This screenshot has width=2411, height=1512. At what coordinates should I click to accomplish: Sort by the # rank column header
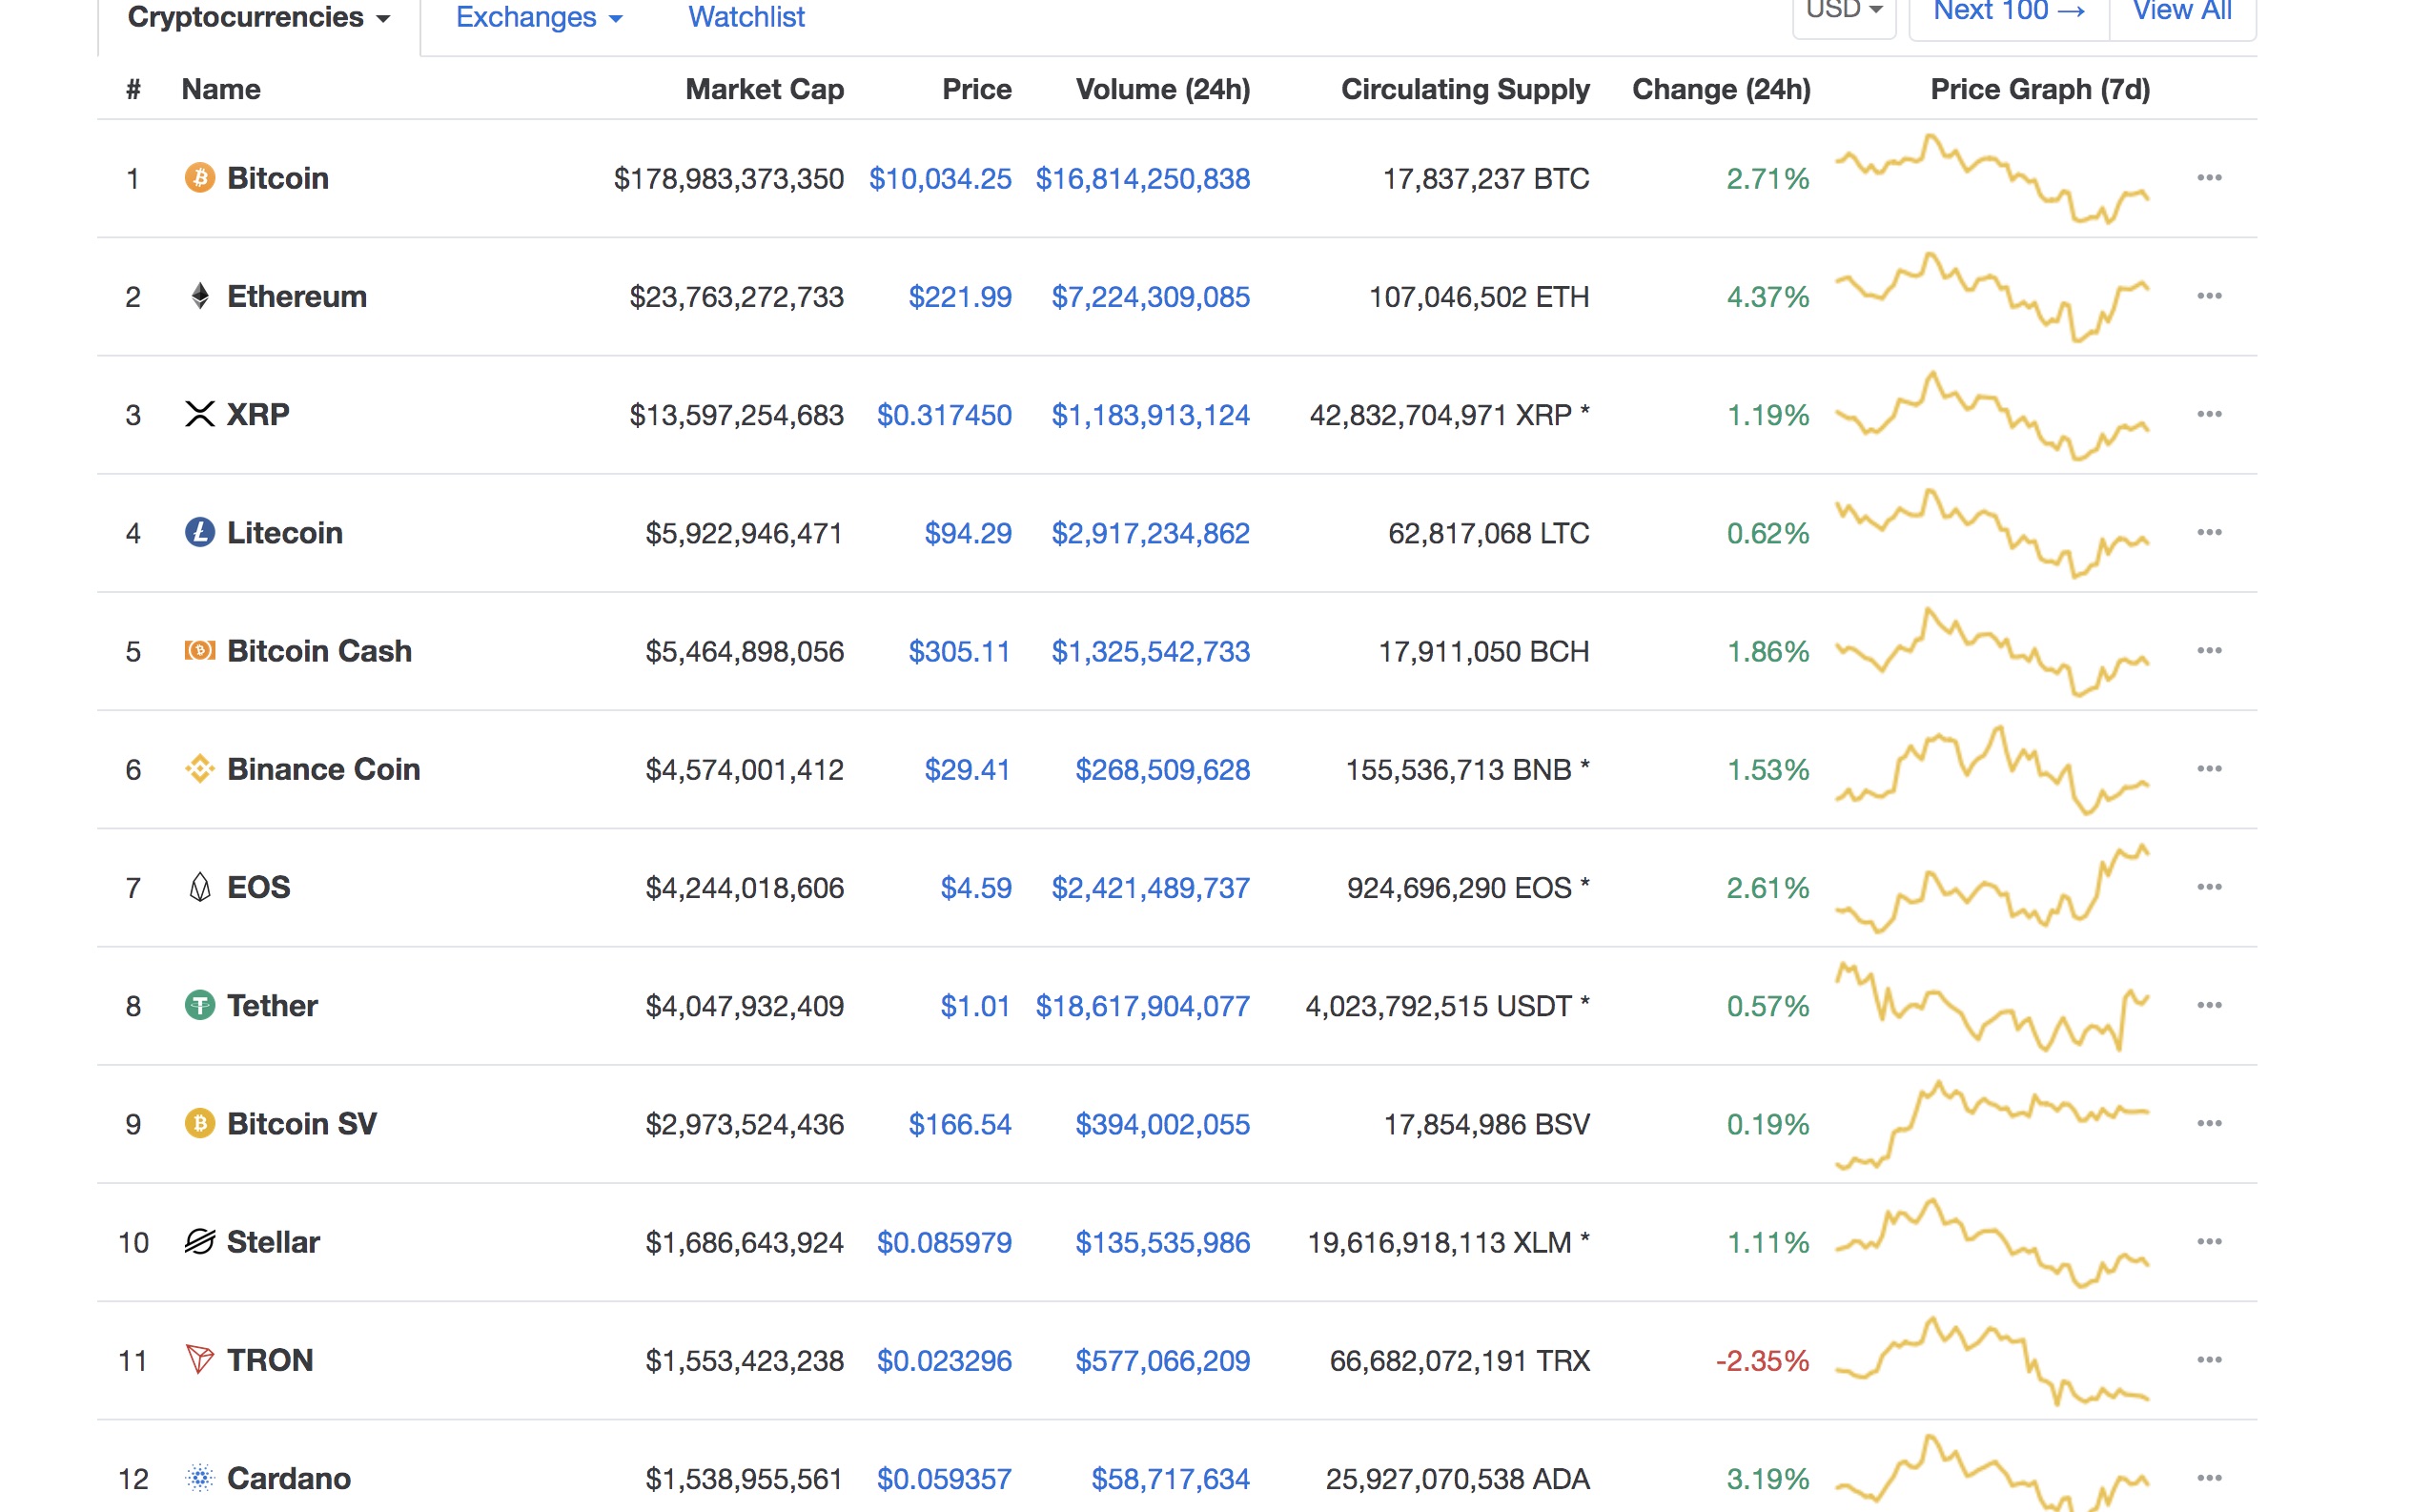(133, 89)
